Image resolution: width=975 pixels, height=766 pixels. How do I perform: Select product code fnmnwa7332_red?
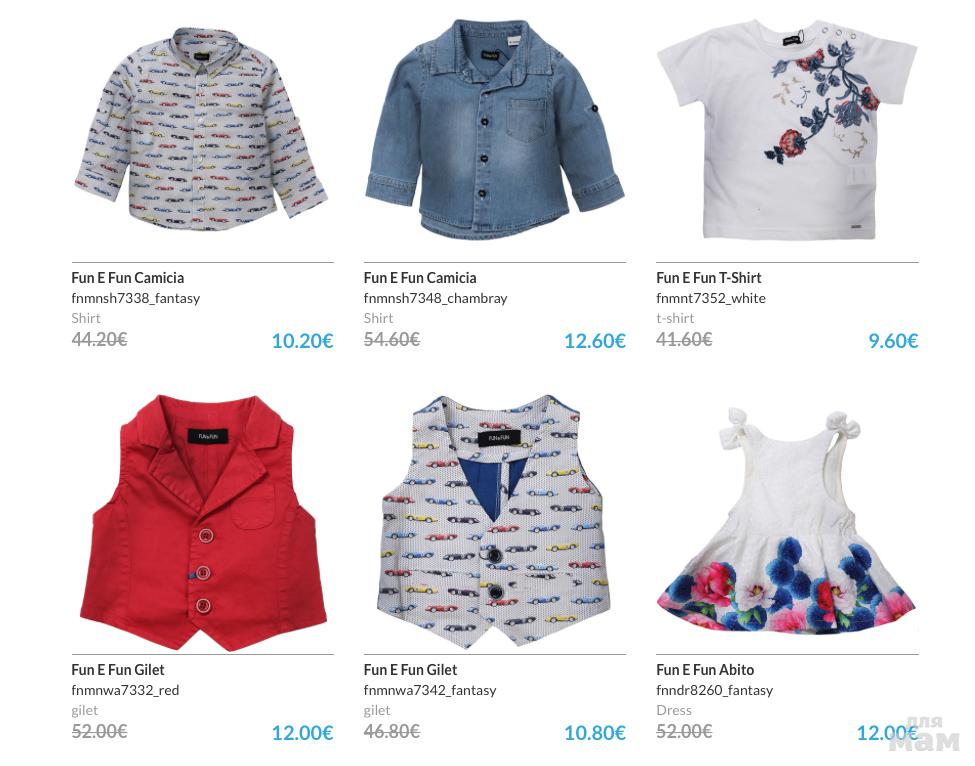(x=125, y=690)
